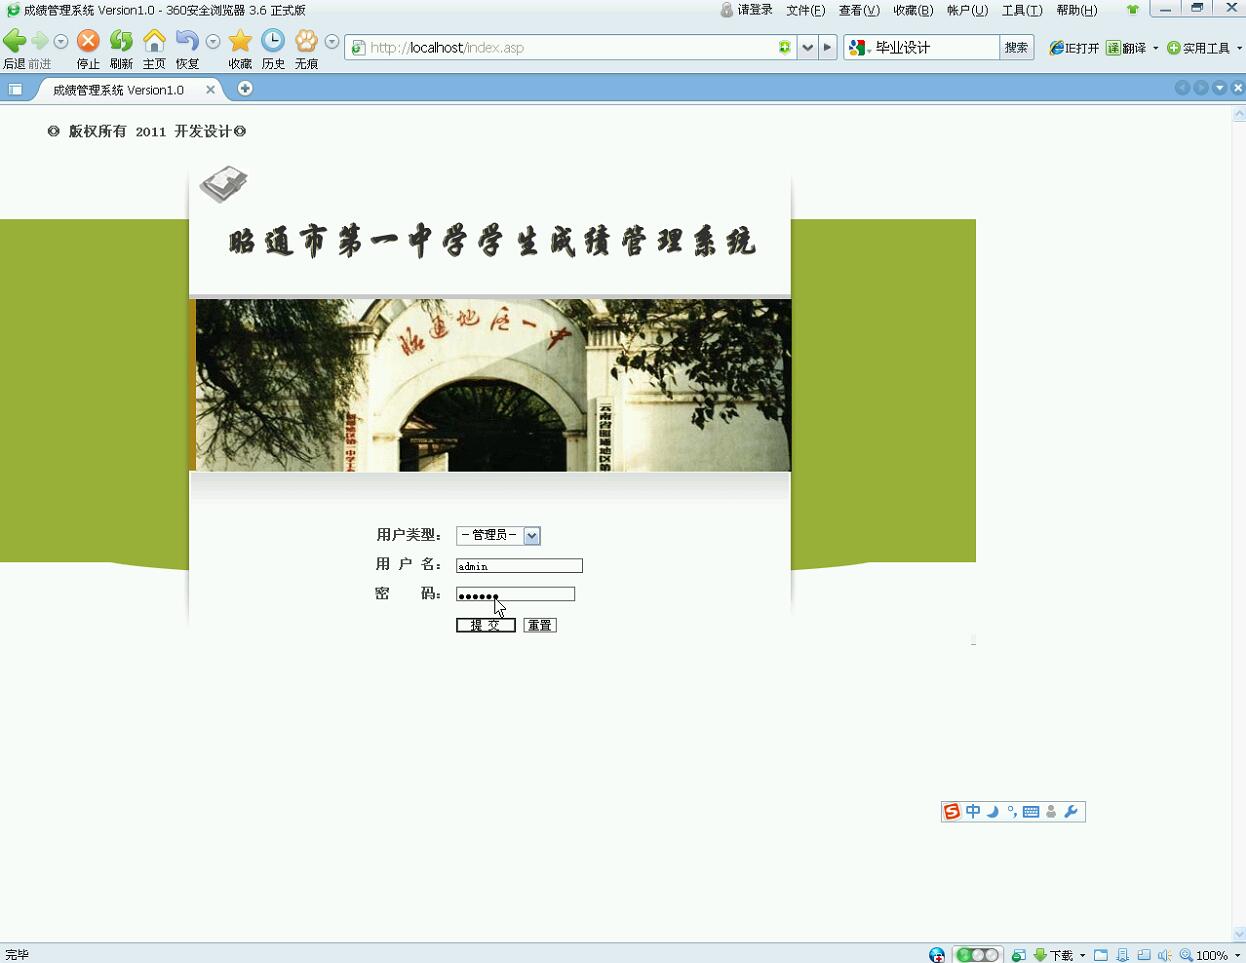Click the folder icon in status bar
Screen dimensions: 1246x963
(1101, 955)
